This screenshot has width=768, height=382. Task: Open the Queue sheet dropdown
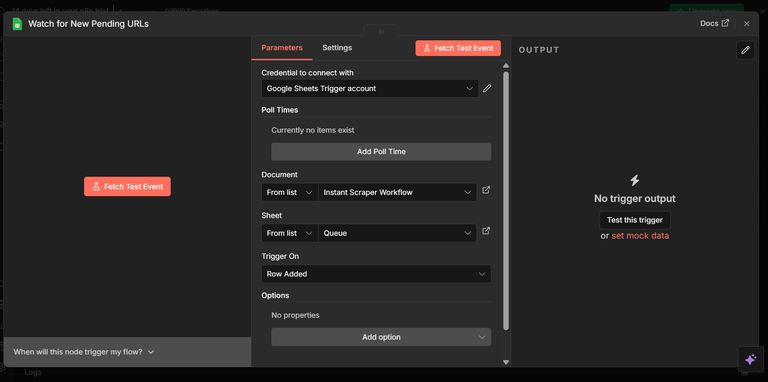coord(397,233)
